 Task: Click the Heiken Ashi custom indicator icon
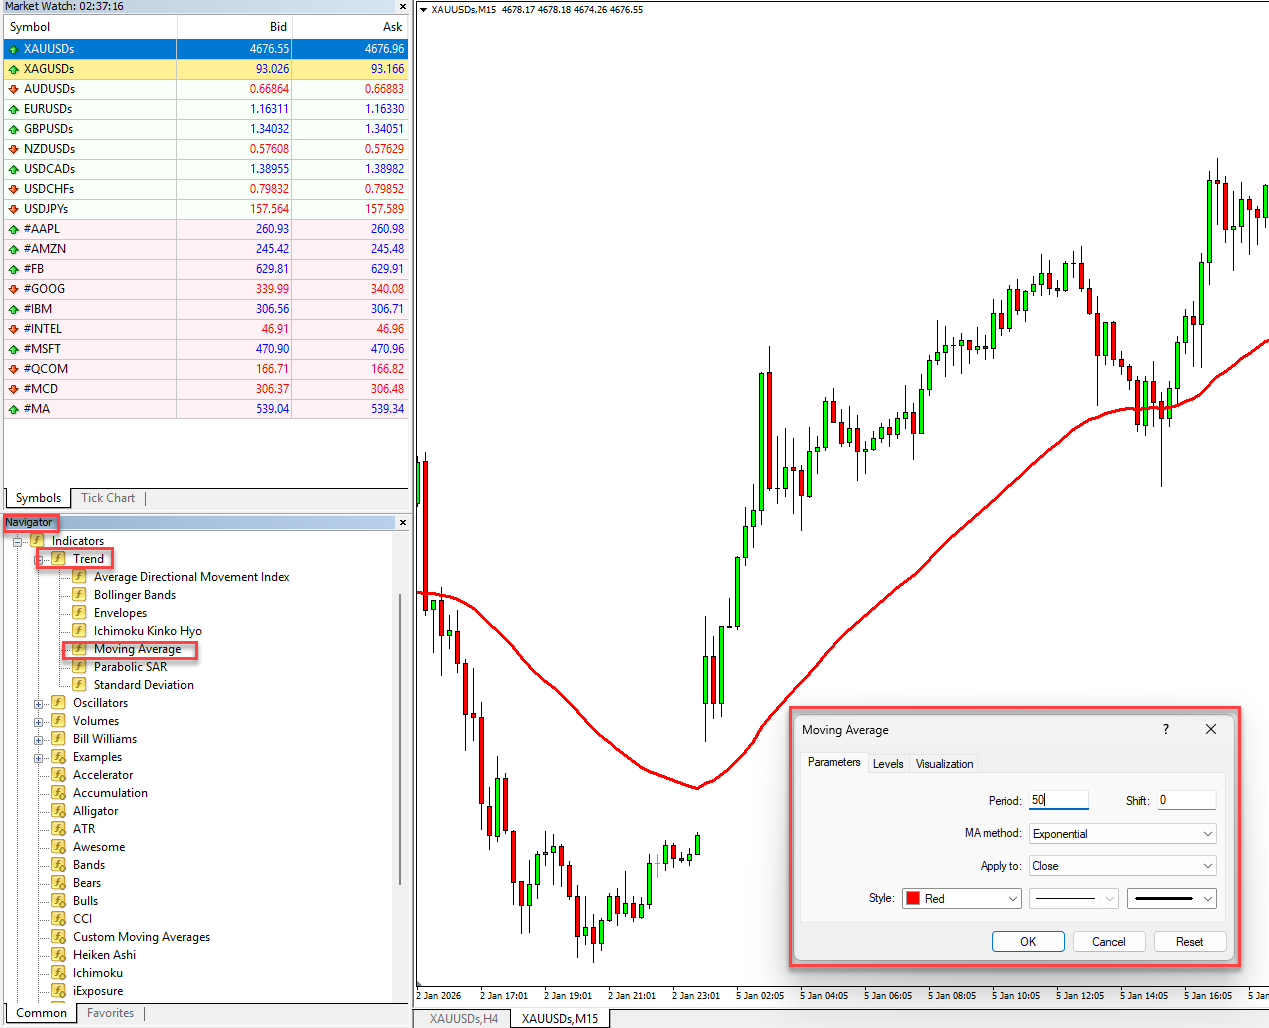(x=59, y=955)
